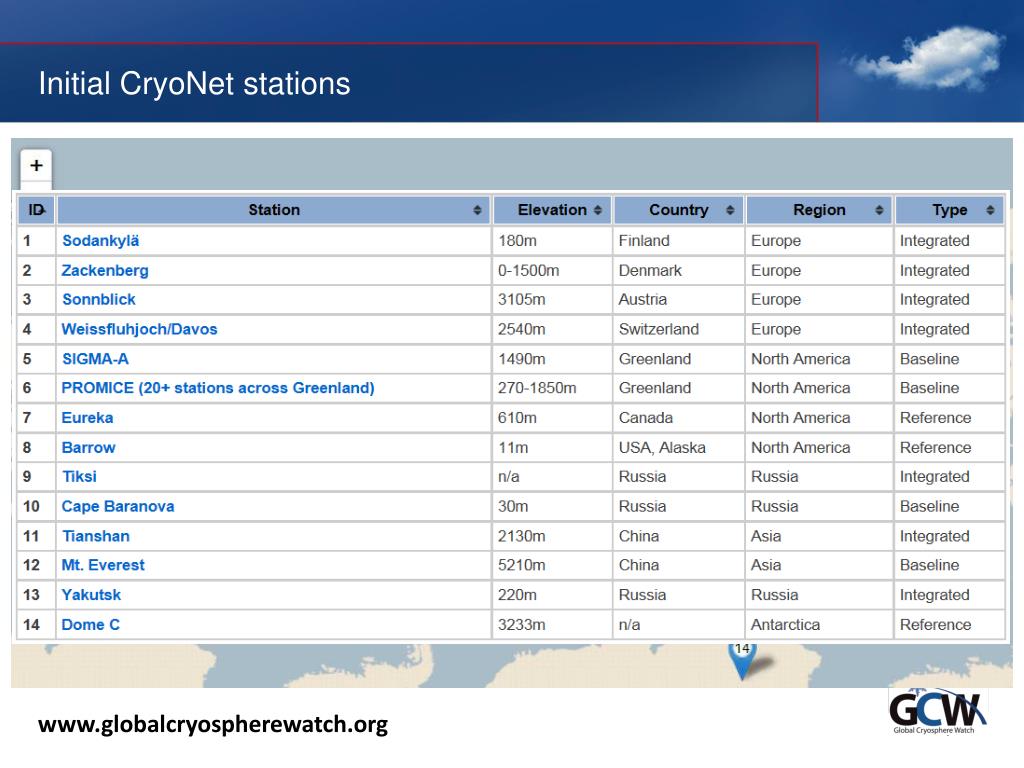Screen dimensions: 1024x768
Task: Open the PROMICE stations across Greenland link
Action: pos(217,388)
